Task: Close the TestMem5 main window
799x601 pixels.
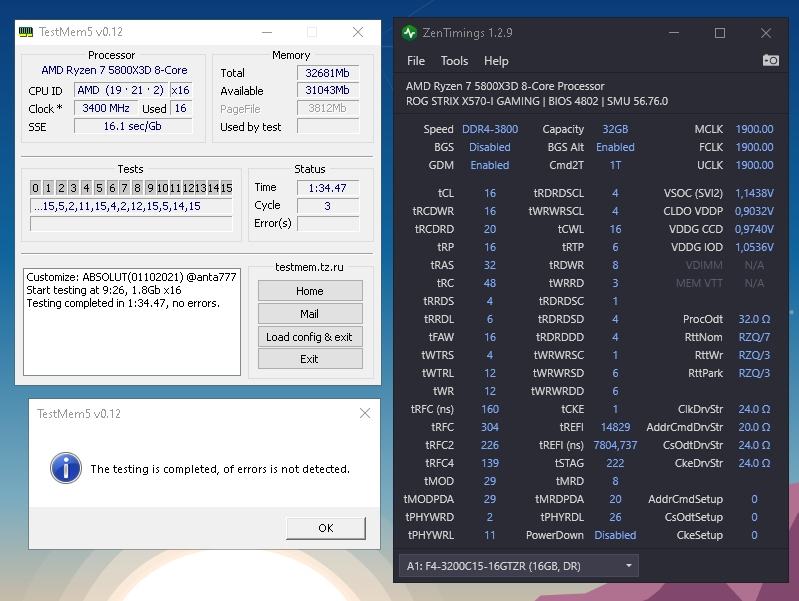Action: pos(358,32)
